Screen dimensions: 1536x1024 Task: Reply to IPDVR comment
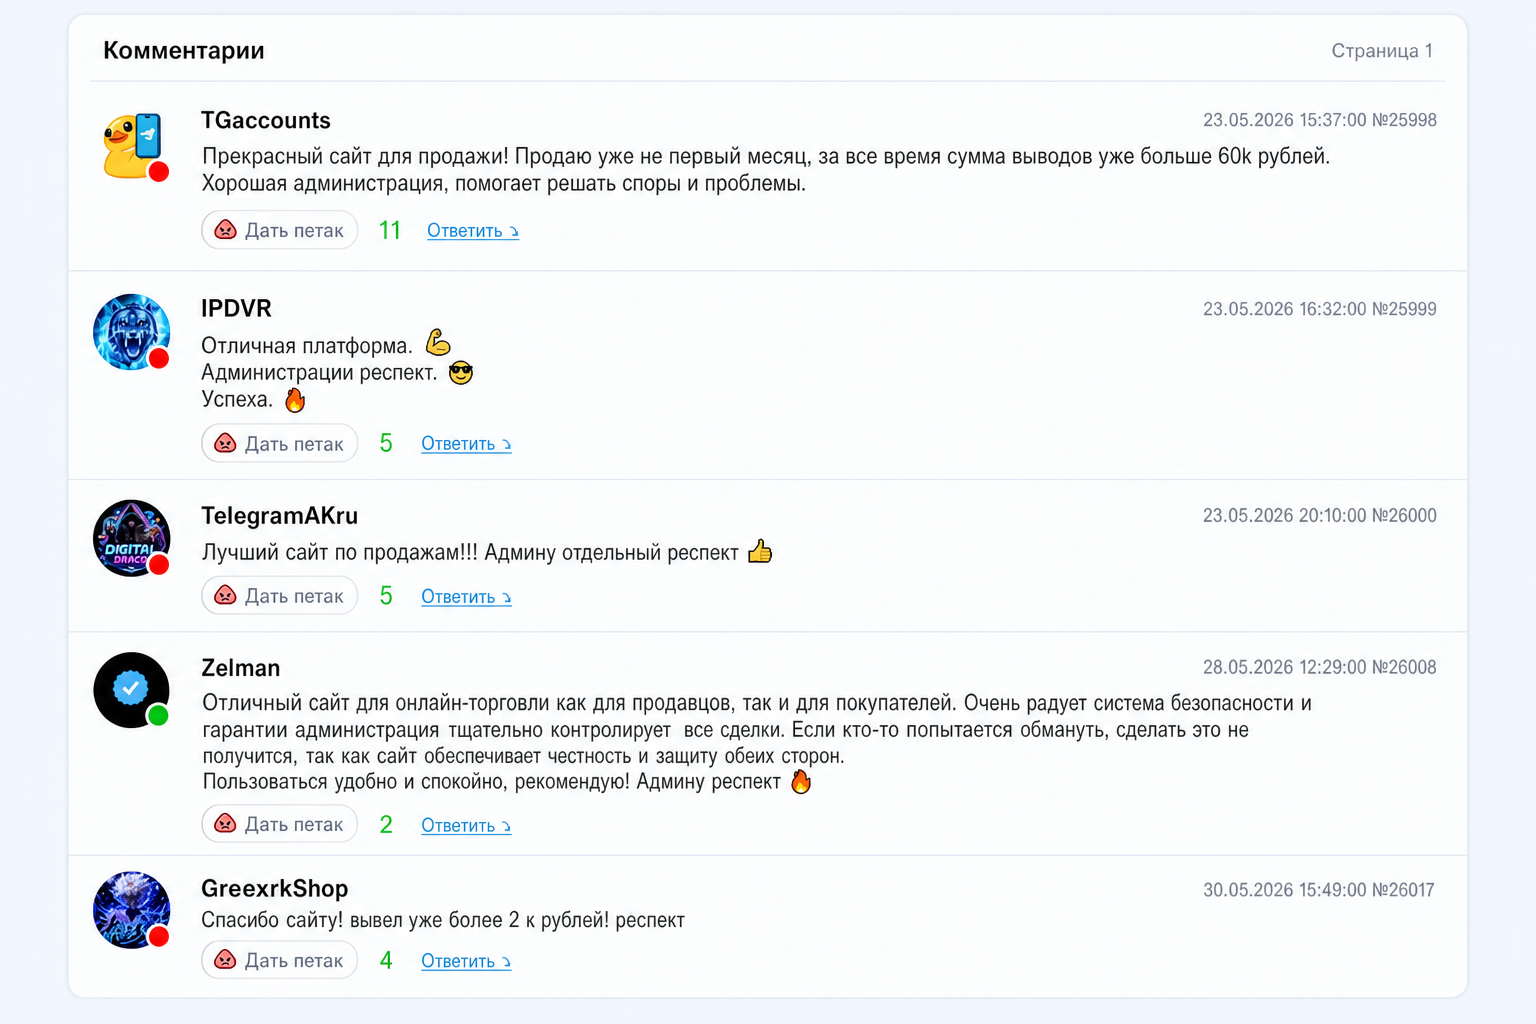(466, 444)
